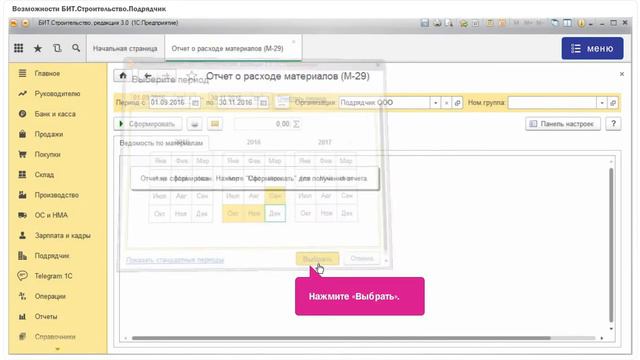Open the blue меню button
The width and height of the screenshot is (640, 360).
592,48
